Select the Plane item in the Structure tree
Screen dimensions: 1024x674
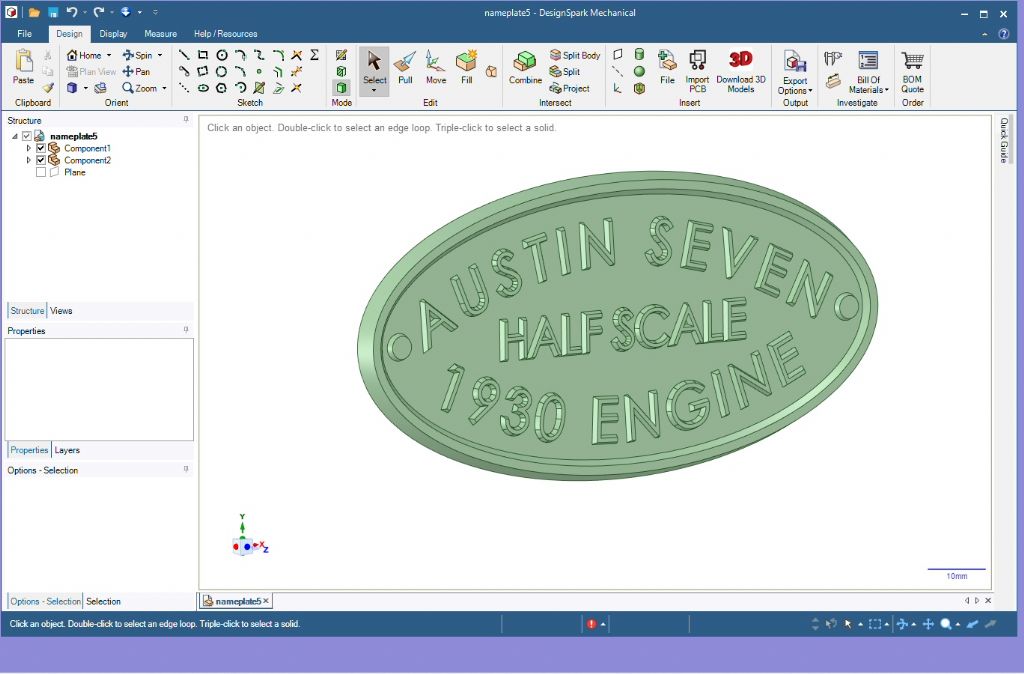[74, 172]
